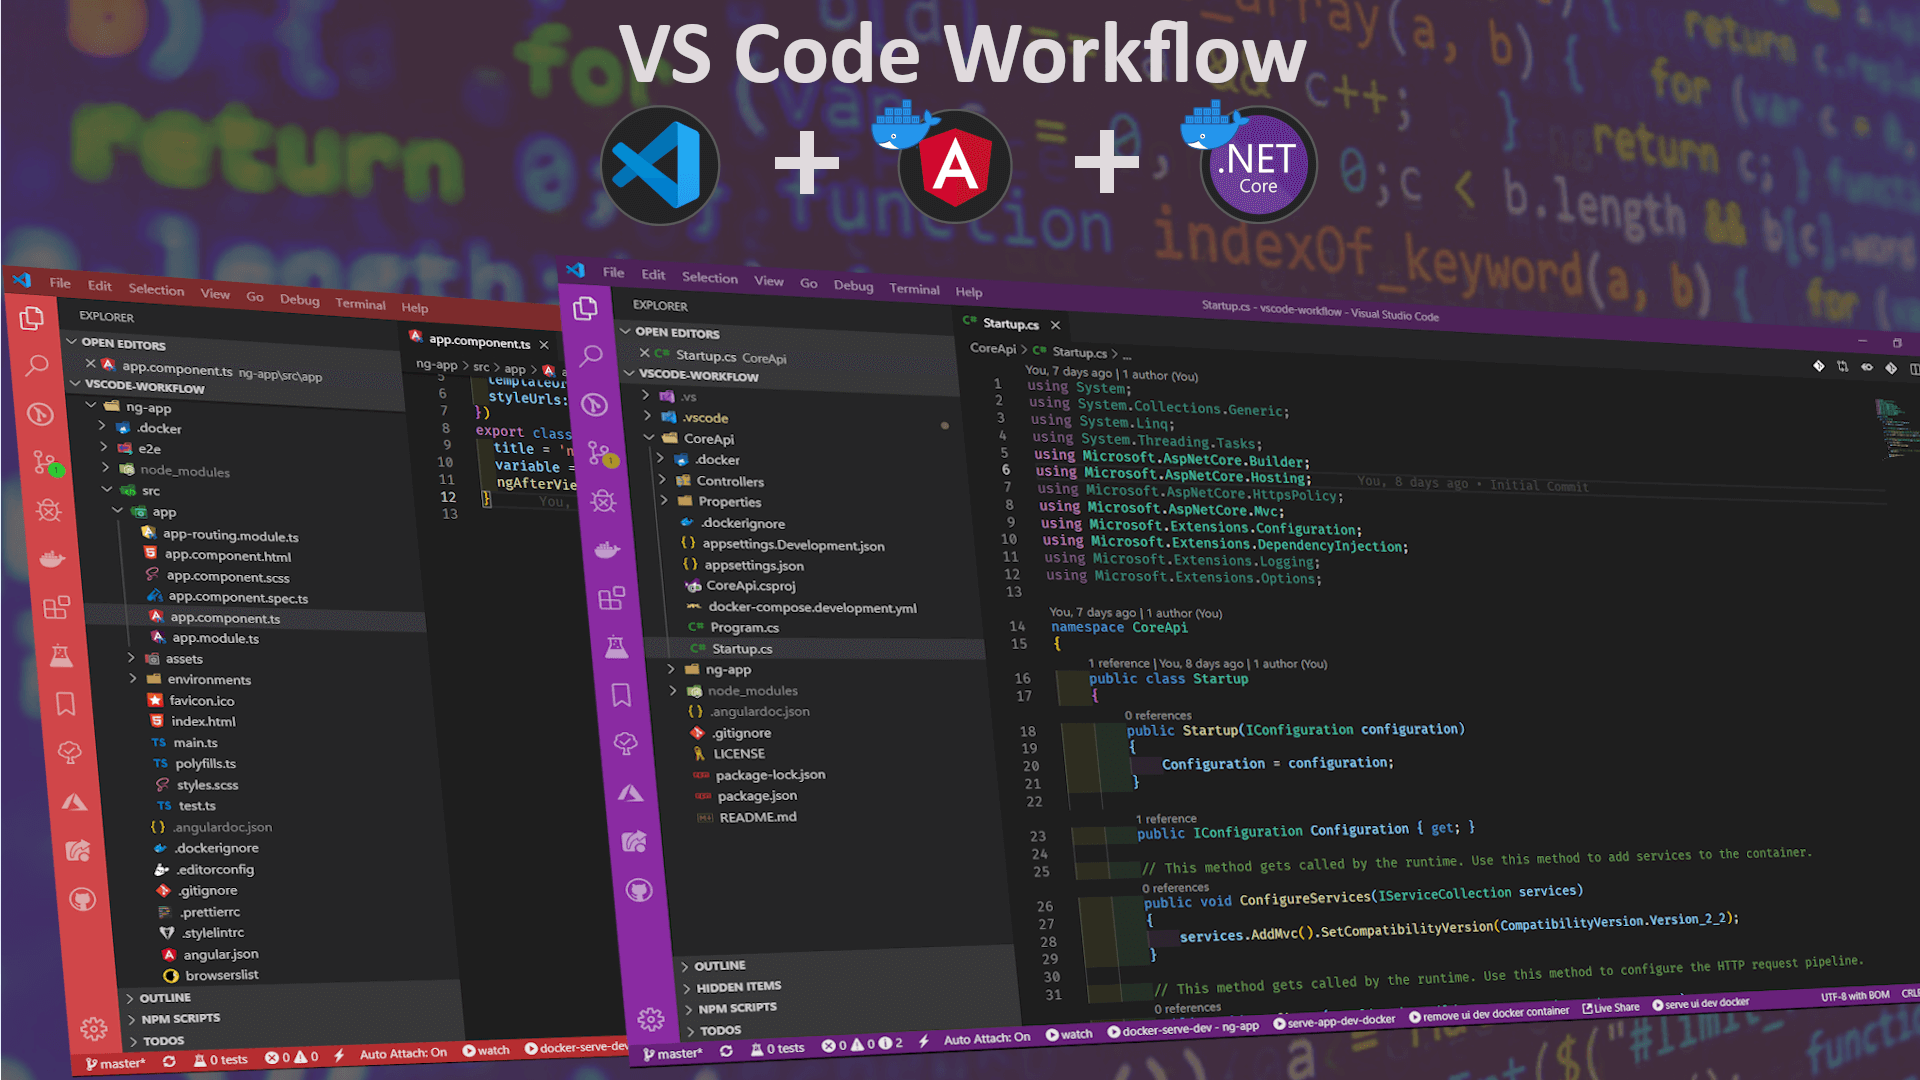This screenshot has width=1920, height=1080.
Task: Open Bookmarks icon in red window activity bar
Action: 66,704
